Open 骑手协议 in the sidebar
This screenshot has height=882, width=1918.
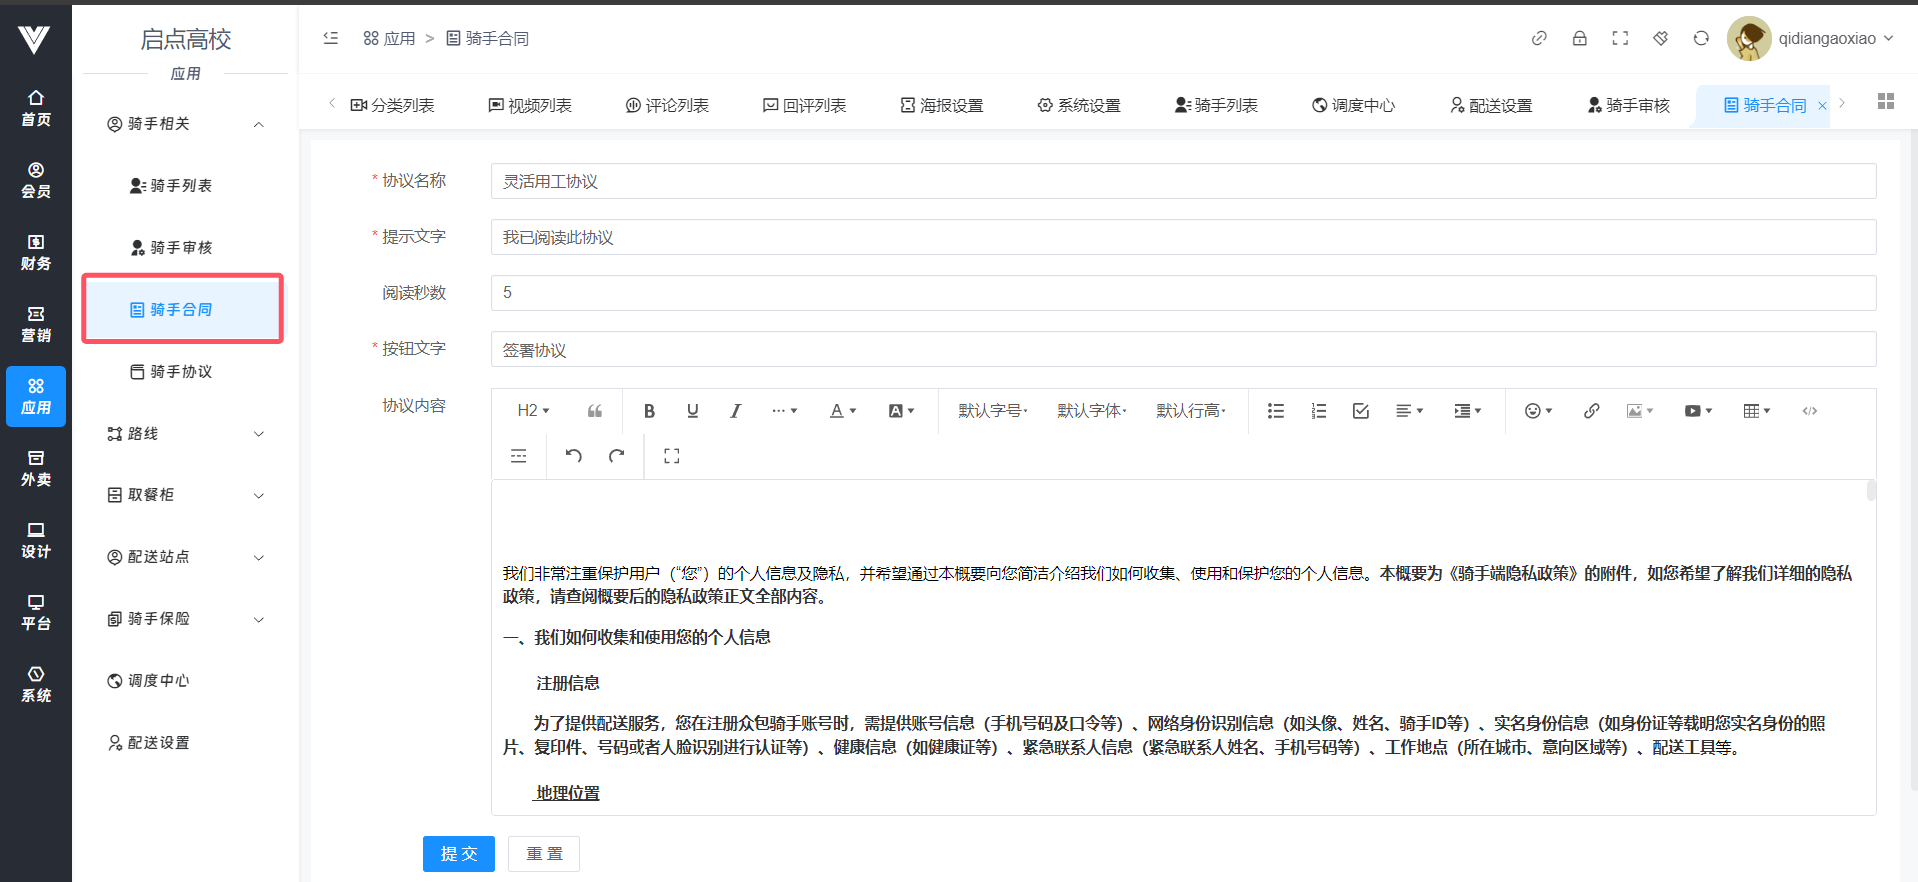point(181,372)
